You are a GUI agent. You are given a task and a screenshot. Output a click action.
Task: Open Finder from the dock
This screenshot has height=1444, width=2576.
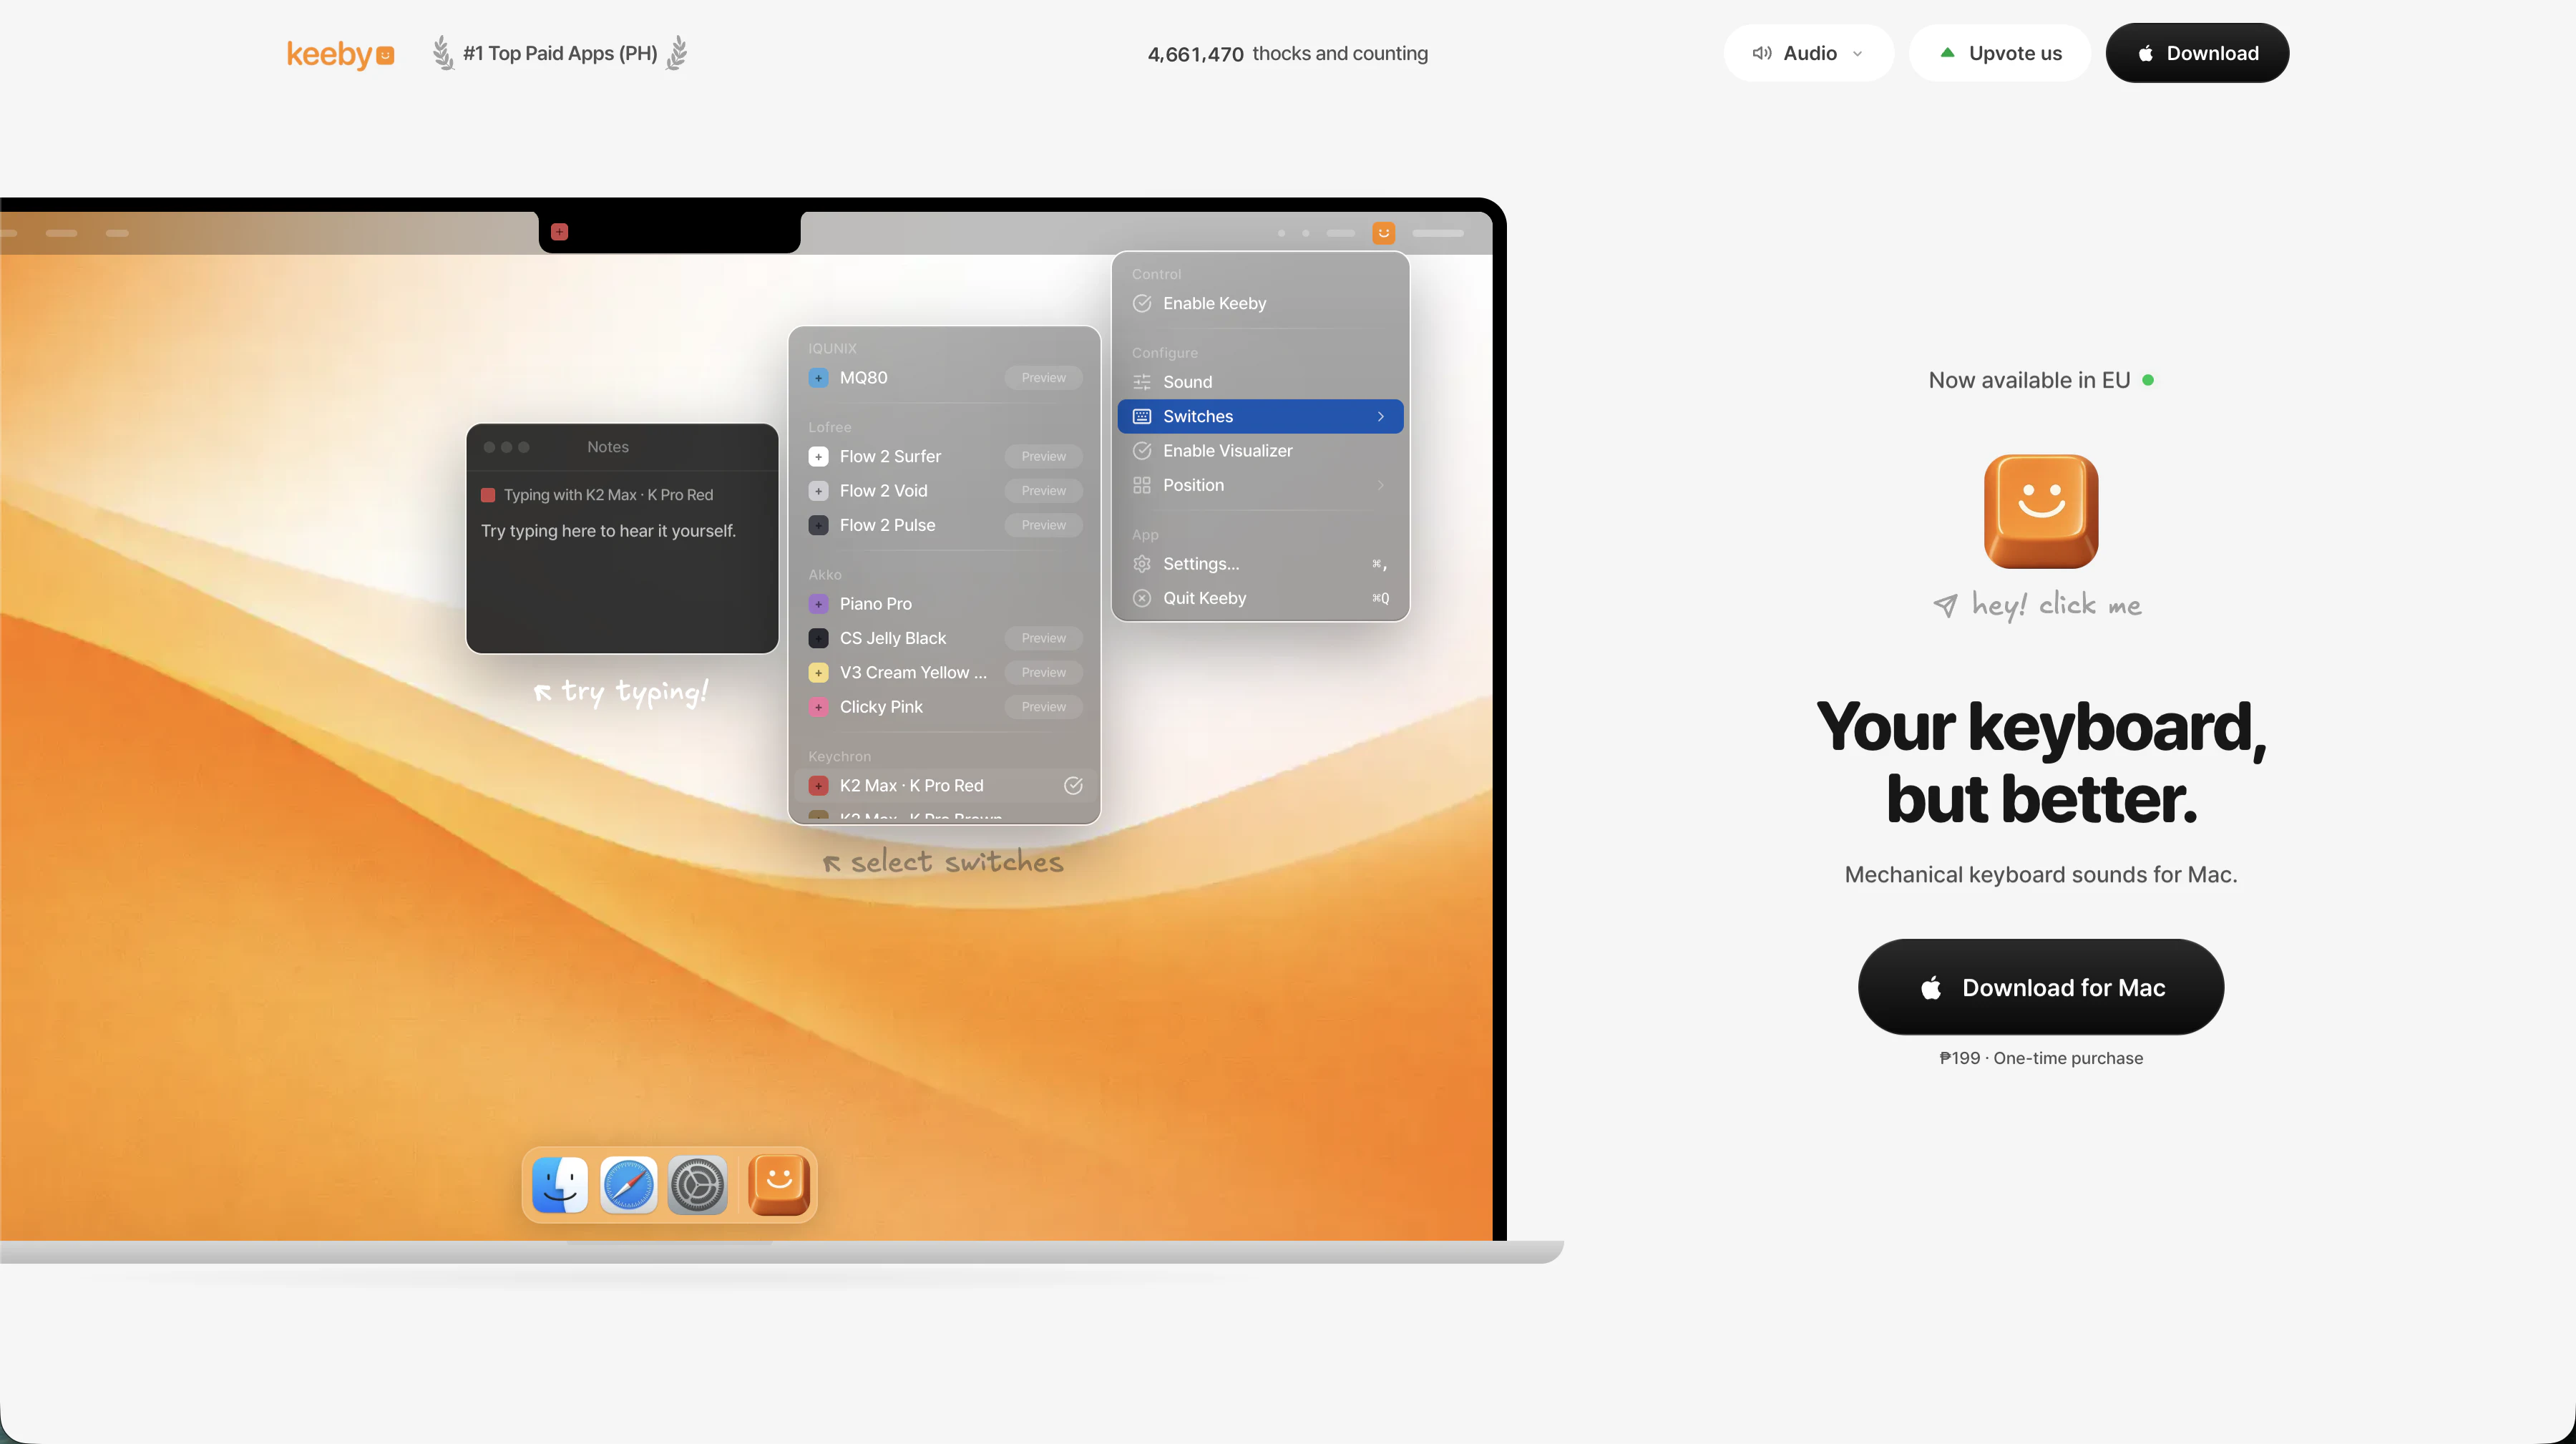pyautogui.click(x=560, y=1185)
